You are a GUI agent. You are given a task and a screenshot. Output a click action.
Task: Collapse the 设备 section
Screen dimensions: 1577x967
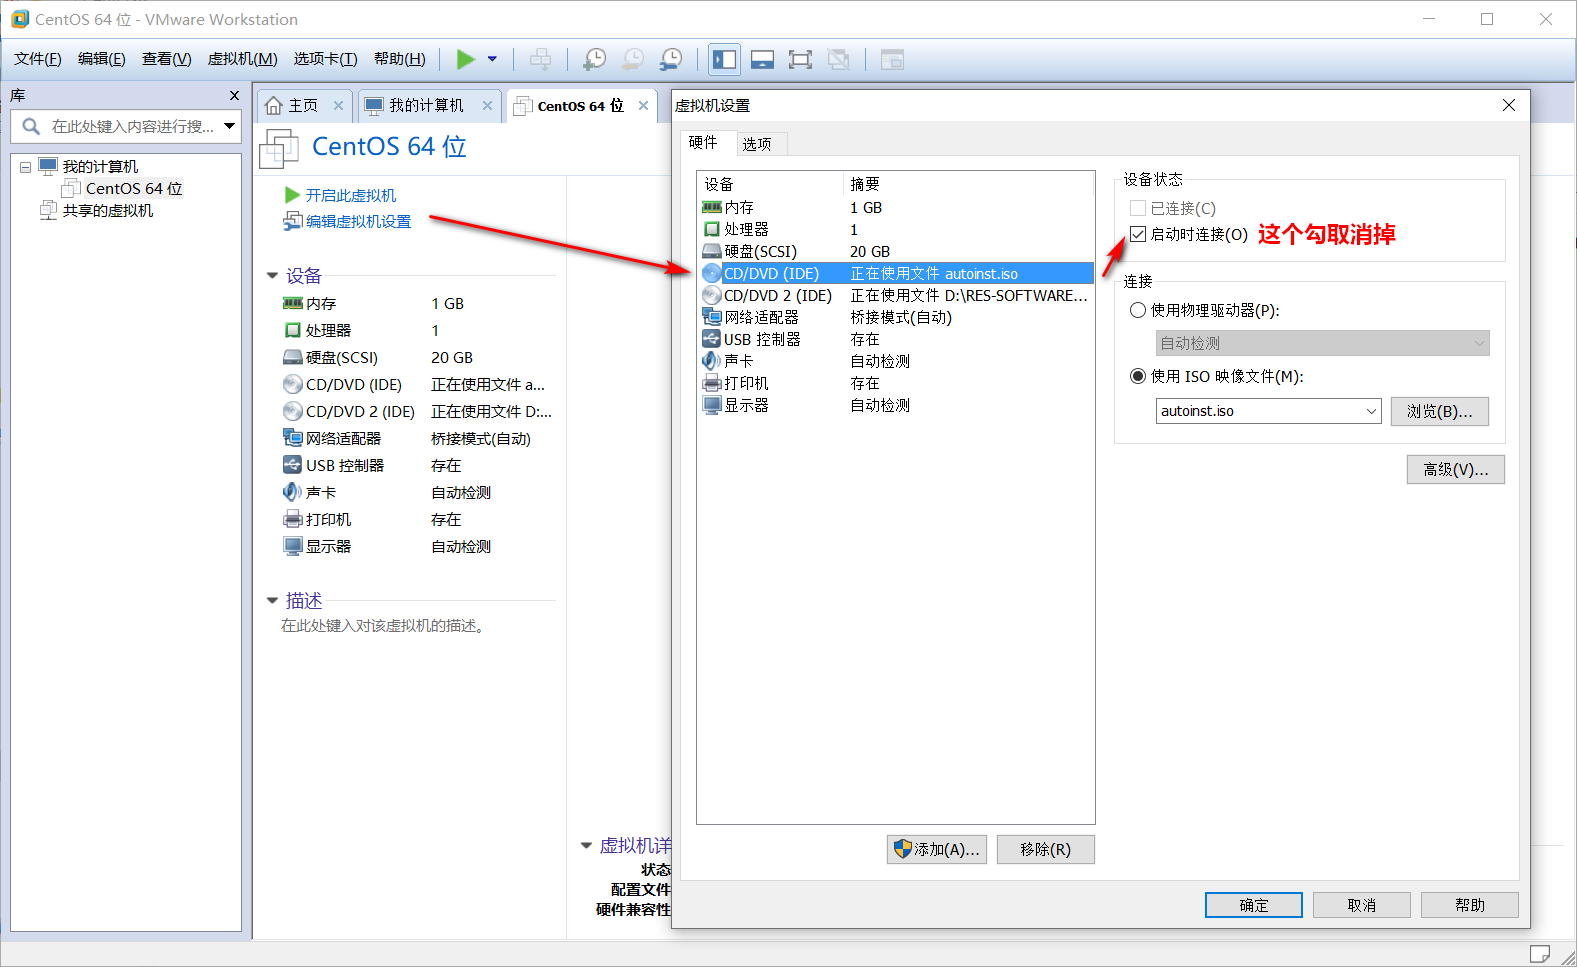coord(272,275)
